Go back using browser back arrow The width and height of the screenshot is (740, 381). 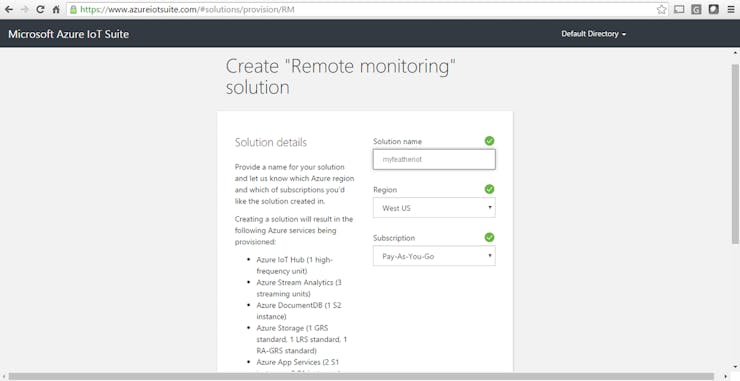pos(8,9)
